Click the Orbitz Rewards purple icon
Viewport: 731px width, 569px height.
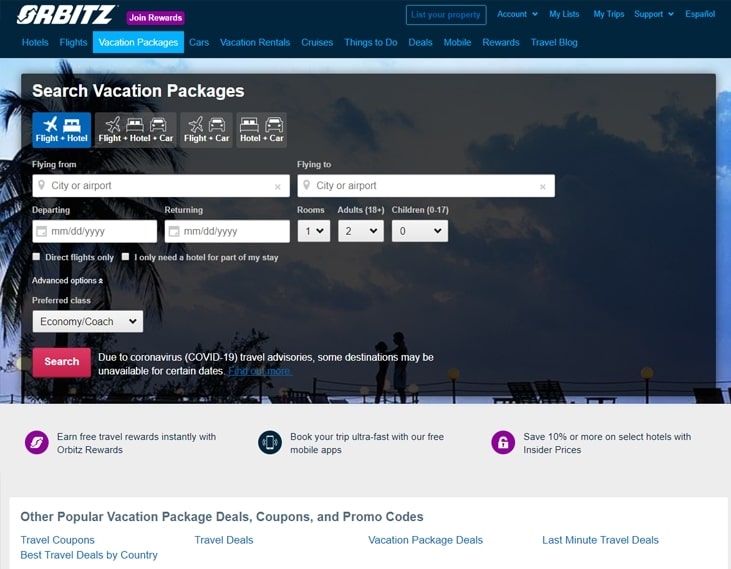(x=37, y=442)
